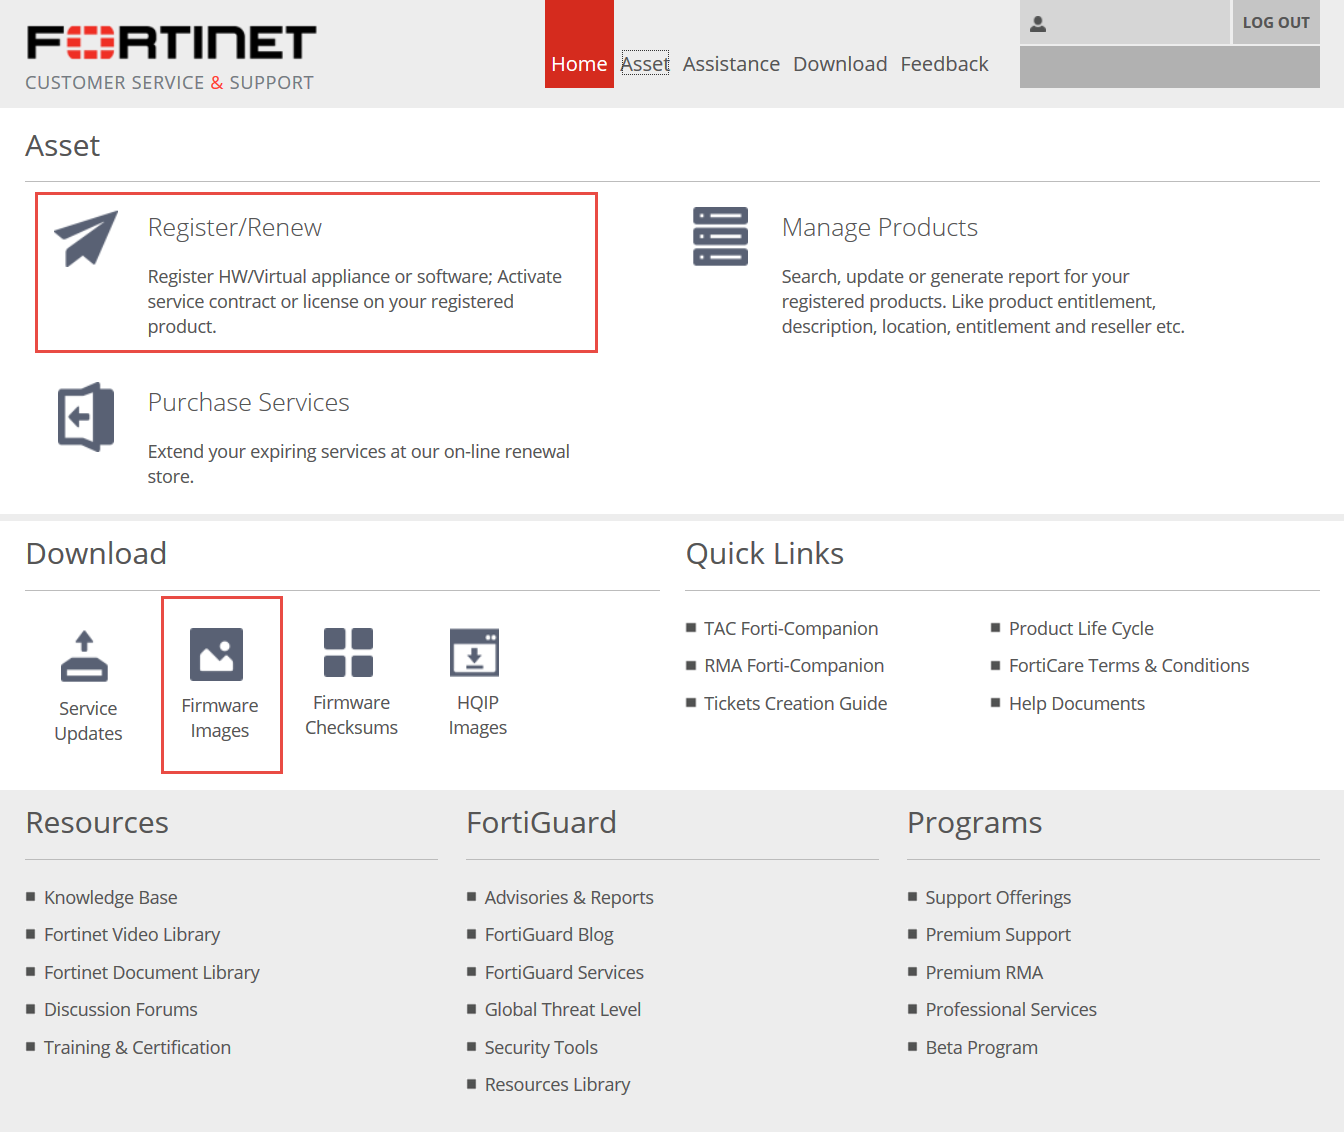Viewport: 1344px width, 1132px height.
Task: Click the Fortinet logo
Action: tap(170, 42)
